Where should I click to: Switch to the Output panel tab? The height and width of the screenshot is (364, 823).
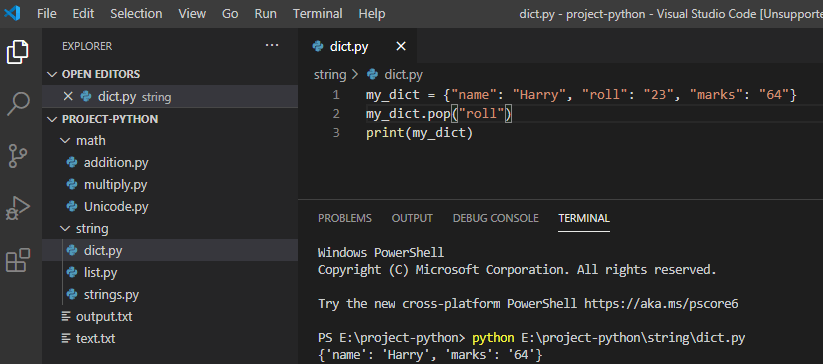pyautogui.click(x=412, y=218)
